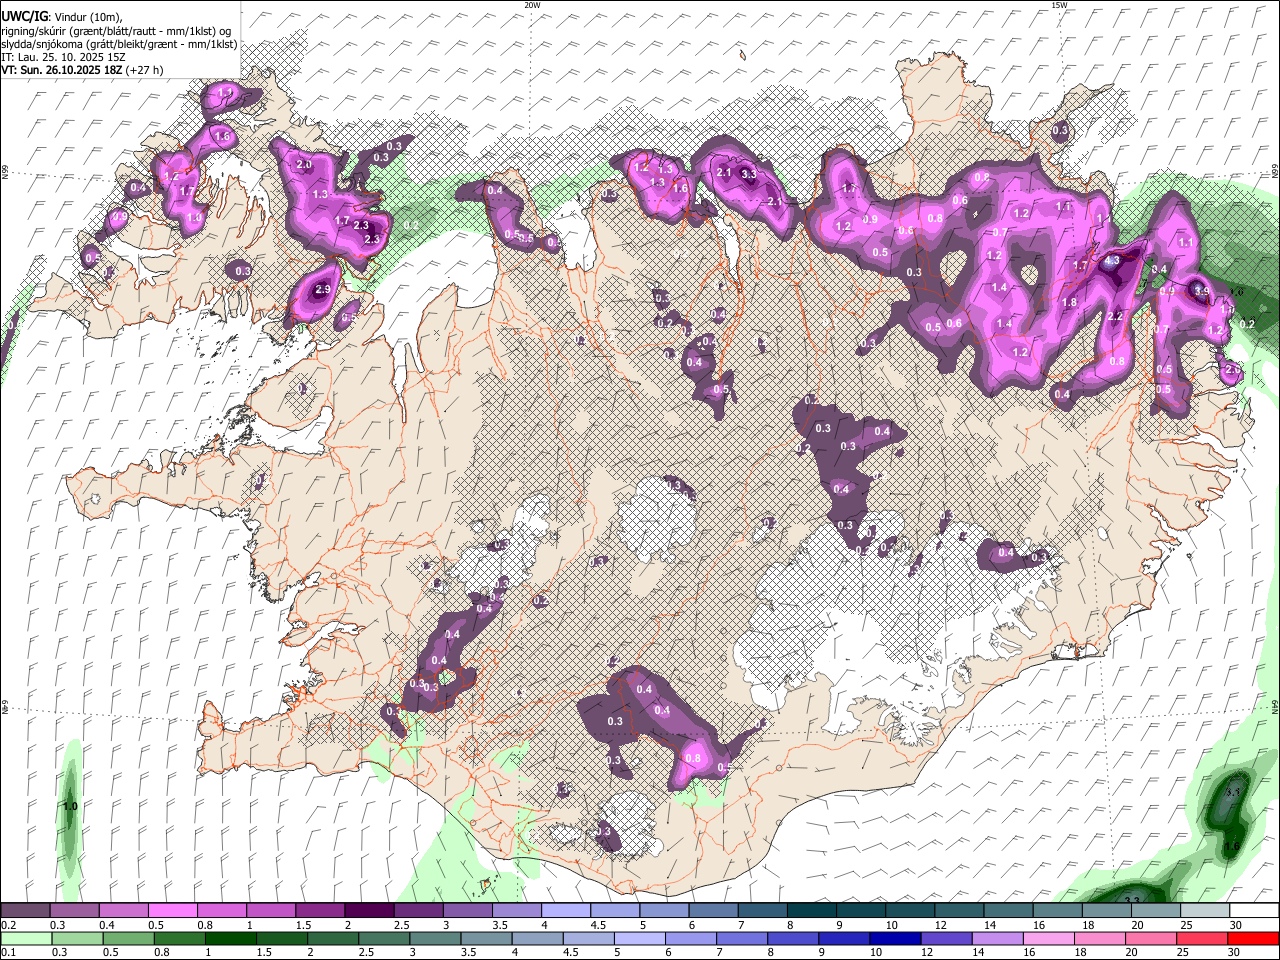Select the dark teal 8–9 snow legend swatch

(x=810, y=911)
